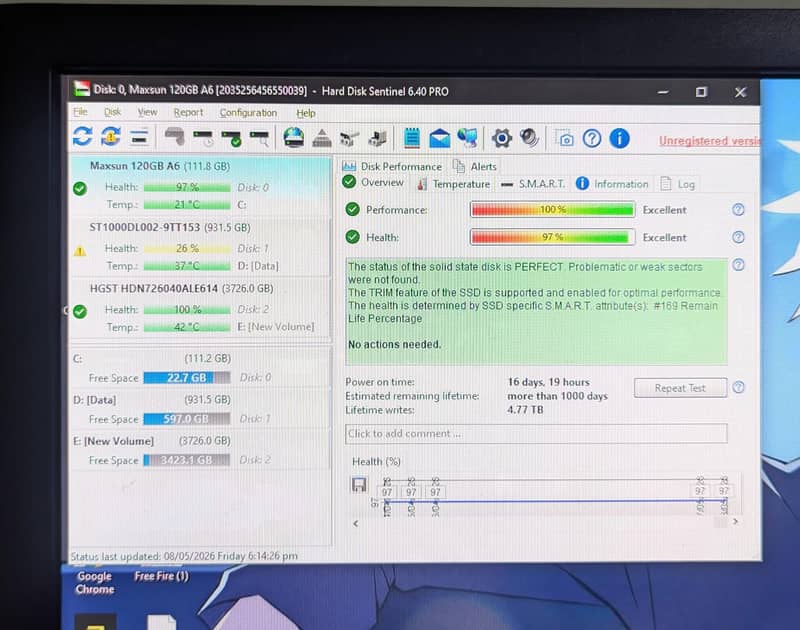Open the report via blue notepad icon
This screenshot has width=800, height=630.
(412, 138)
